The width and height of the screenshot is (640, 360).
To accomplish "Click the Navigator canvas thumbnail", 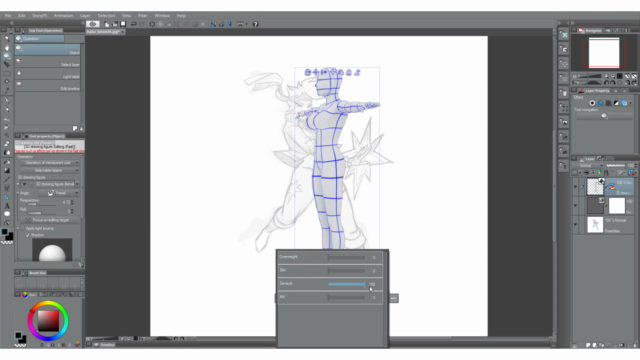I will coord(604,53).
